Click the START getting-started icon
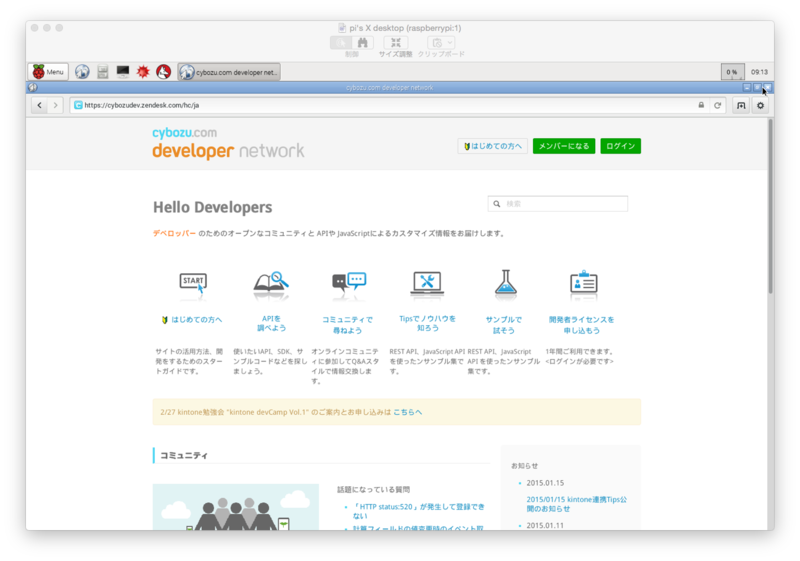Image resolution: width=800 pixels, height=561 pixels. [x=193, y=284]
